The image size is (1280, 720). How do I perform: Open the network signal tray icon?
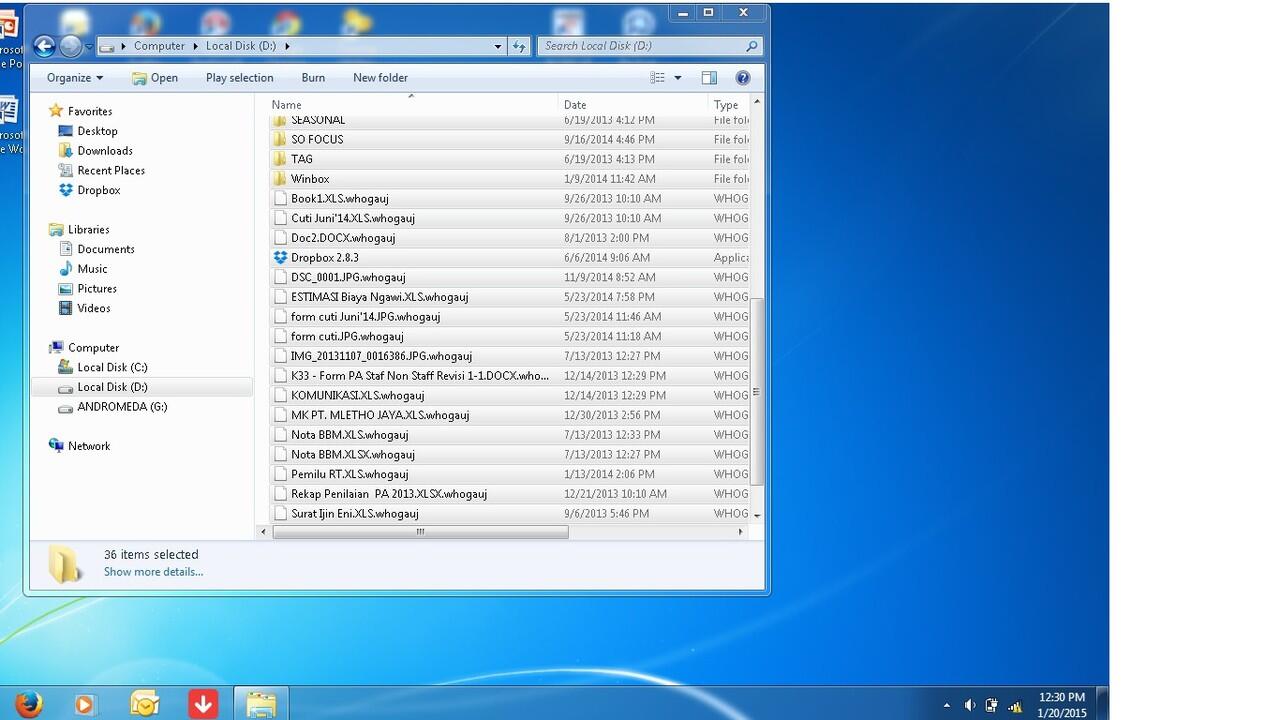click(x=1016, y=705)
